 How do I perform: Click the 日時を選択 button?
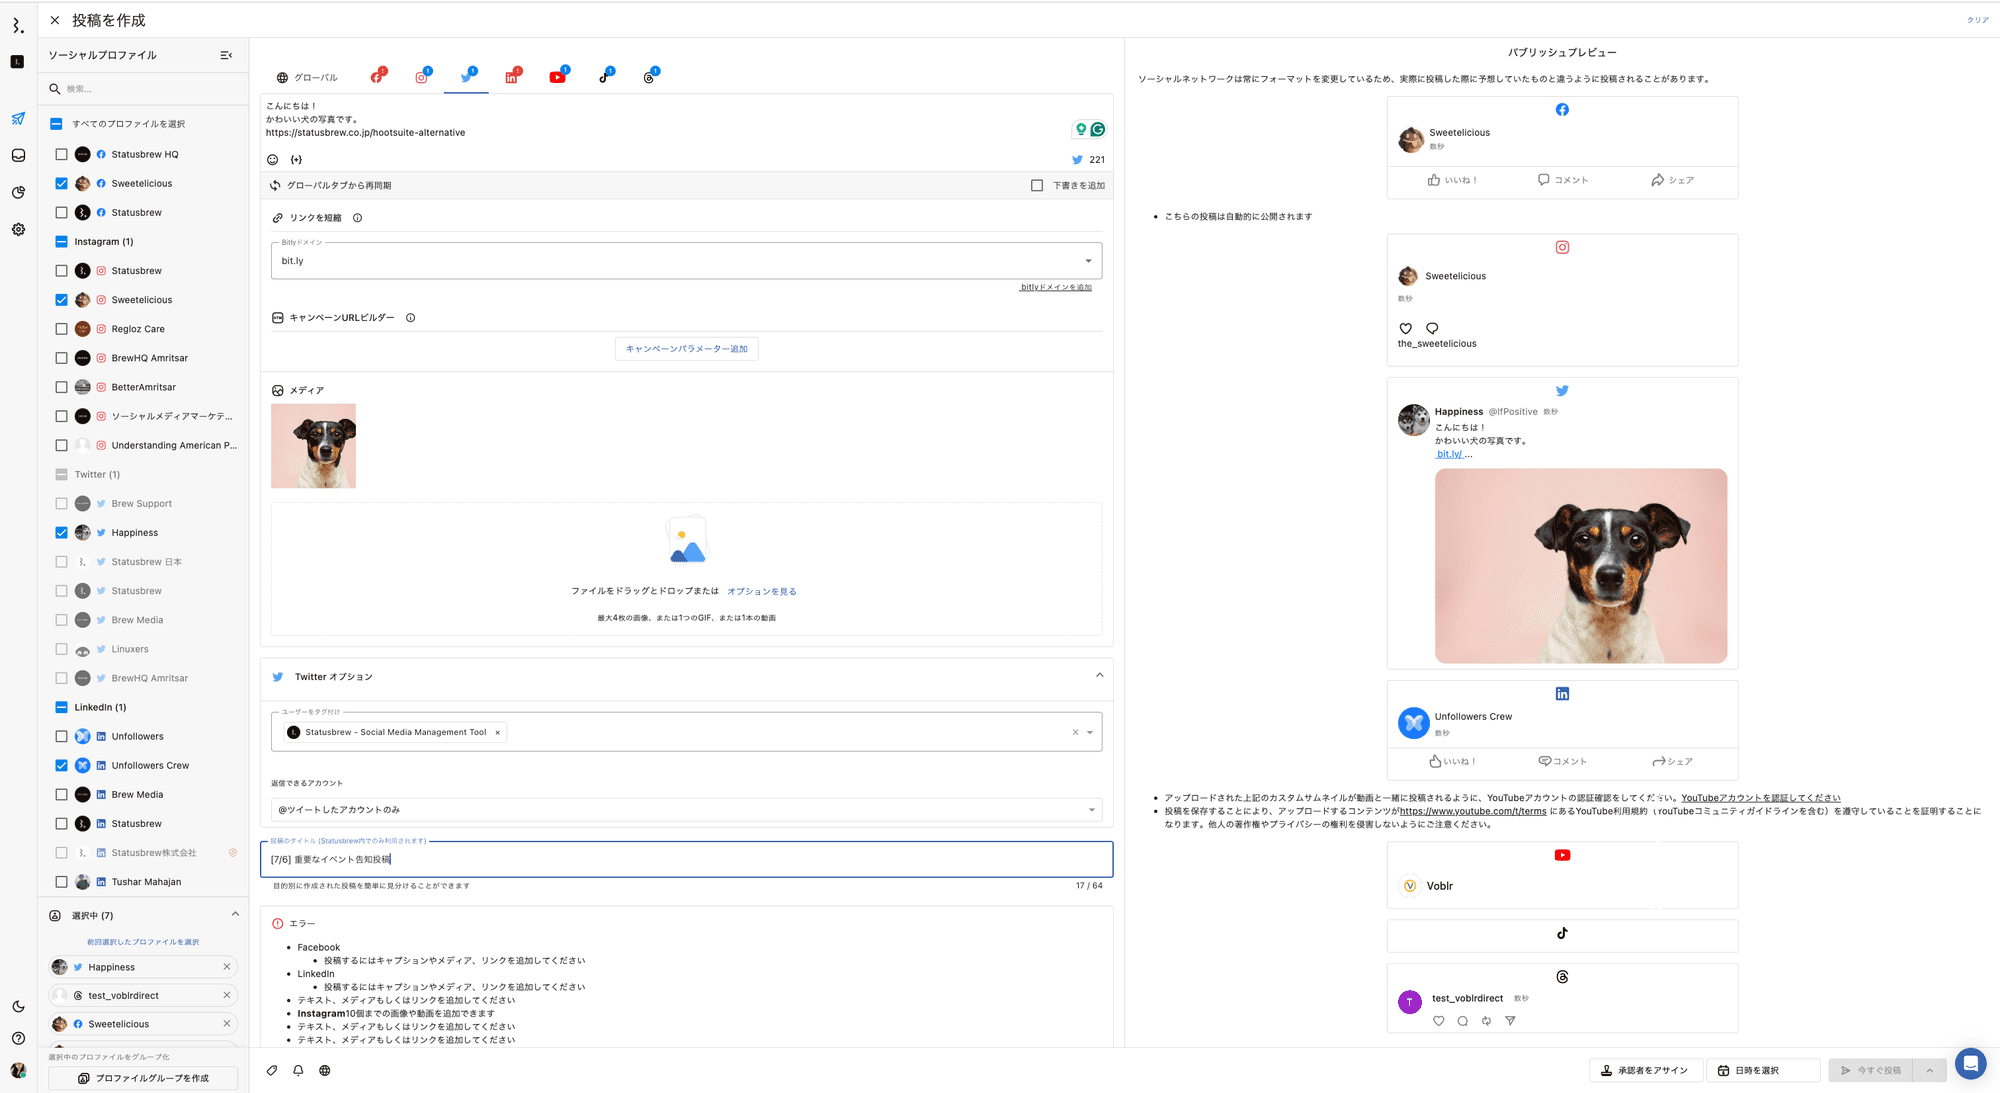[1761, 1071]
